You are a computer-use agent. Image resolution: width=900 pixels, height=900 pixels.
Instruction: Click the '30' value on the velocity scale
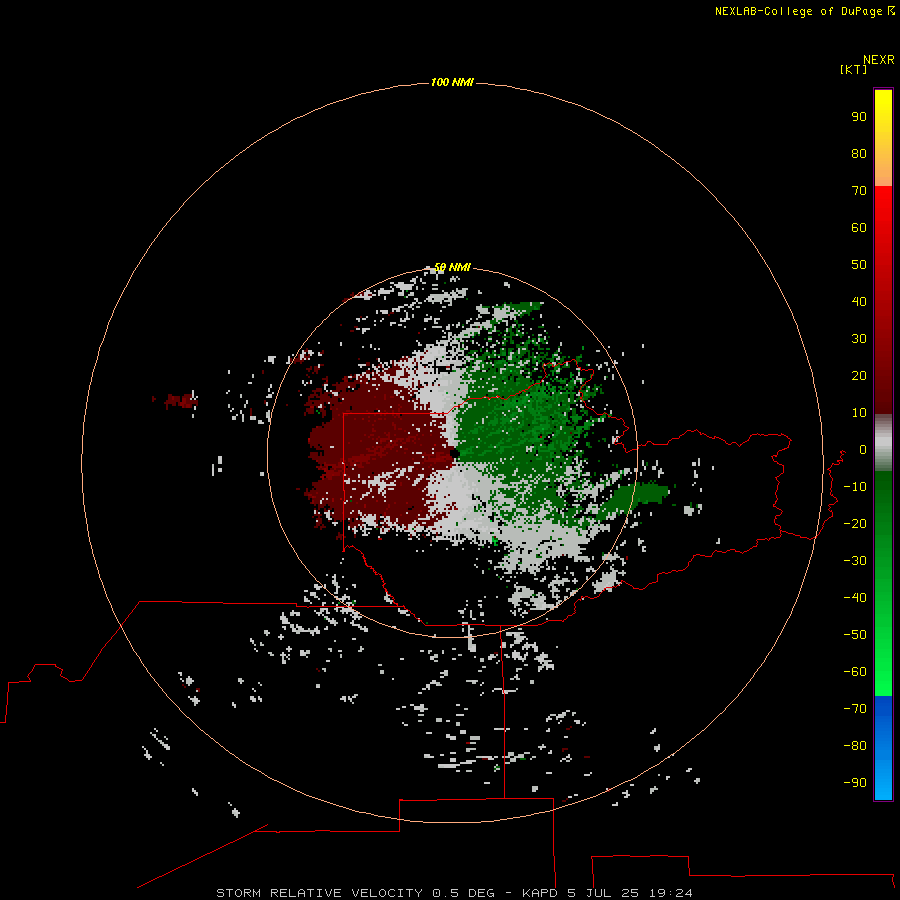point(859,339)
